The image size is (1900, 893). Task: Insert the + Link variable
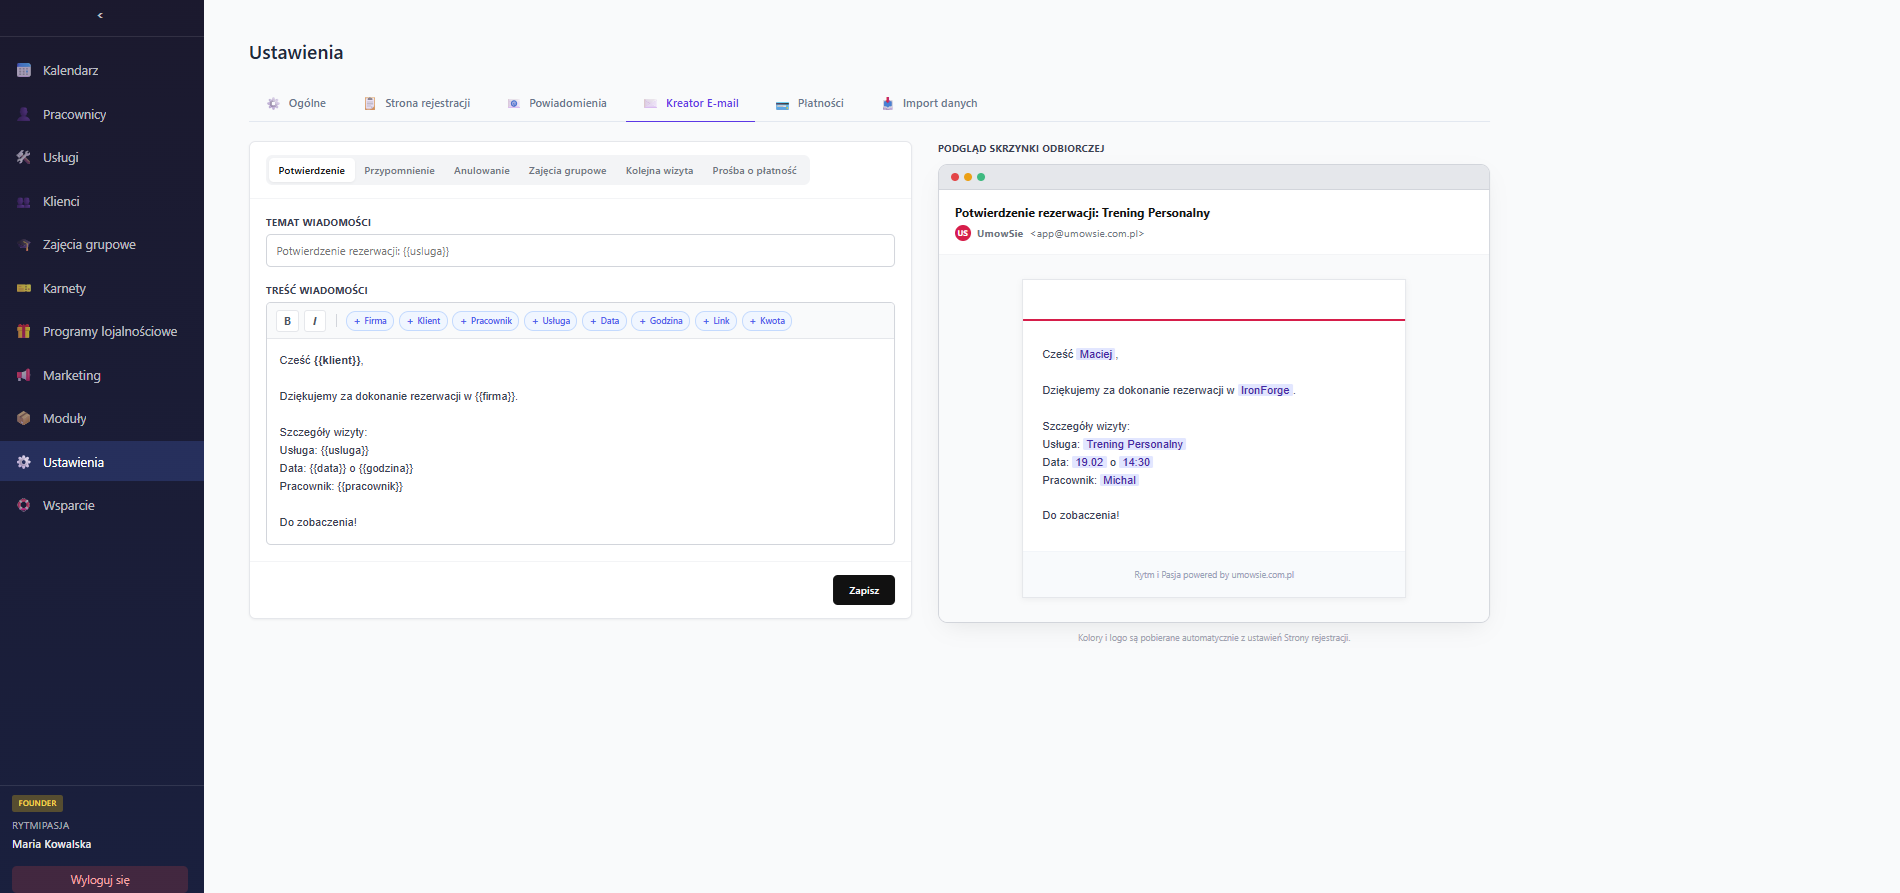(x=716, y=321)
